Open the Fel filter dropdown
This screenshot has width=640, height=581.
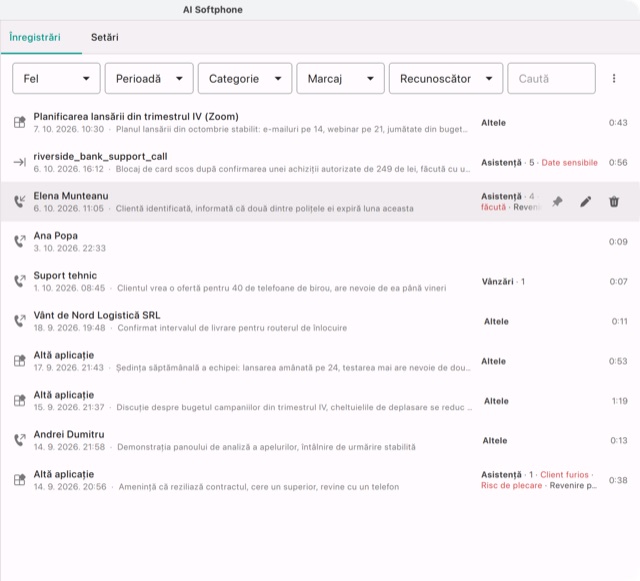click(56, 78)
